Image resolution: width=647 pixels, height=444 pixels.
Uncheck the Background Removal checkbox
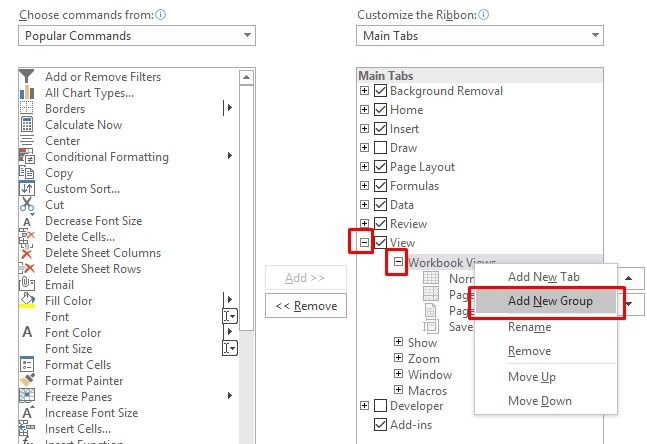point(380,91)
